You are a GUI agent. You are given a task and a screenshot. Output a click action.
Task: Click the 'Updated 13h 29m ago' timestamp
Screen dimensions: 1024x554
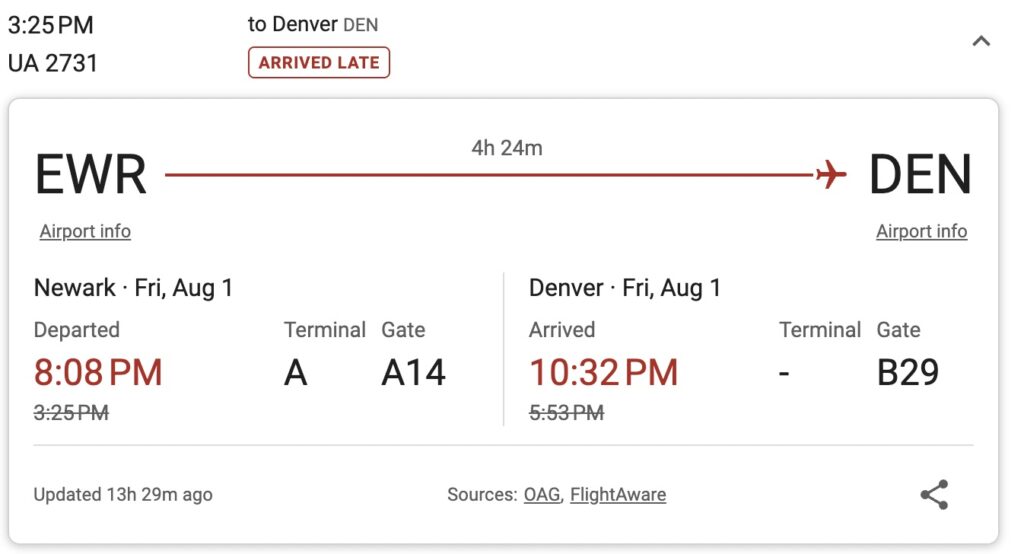123,495
